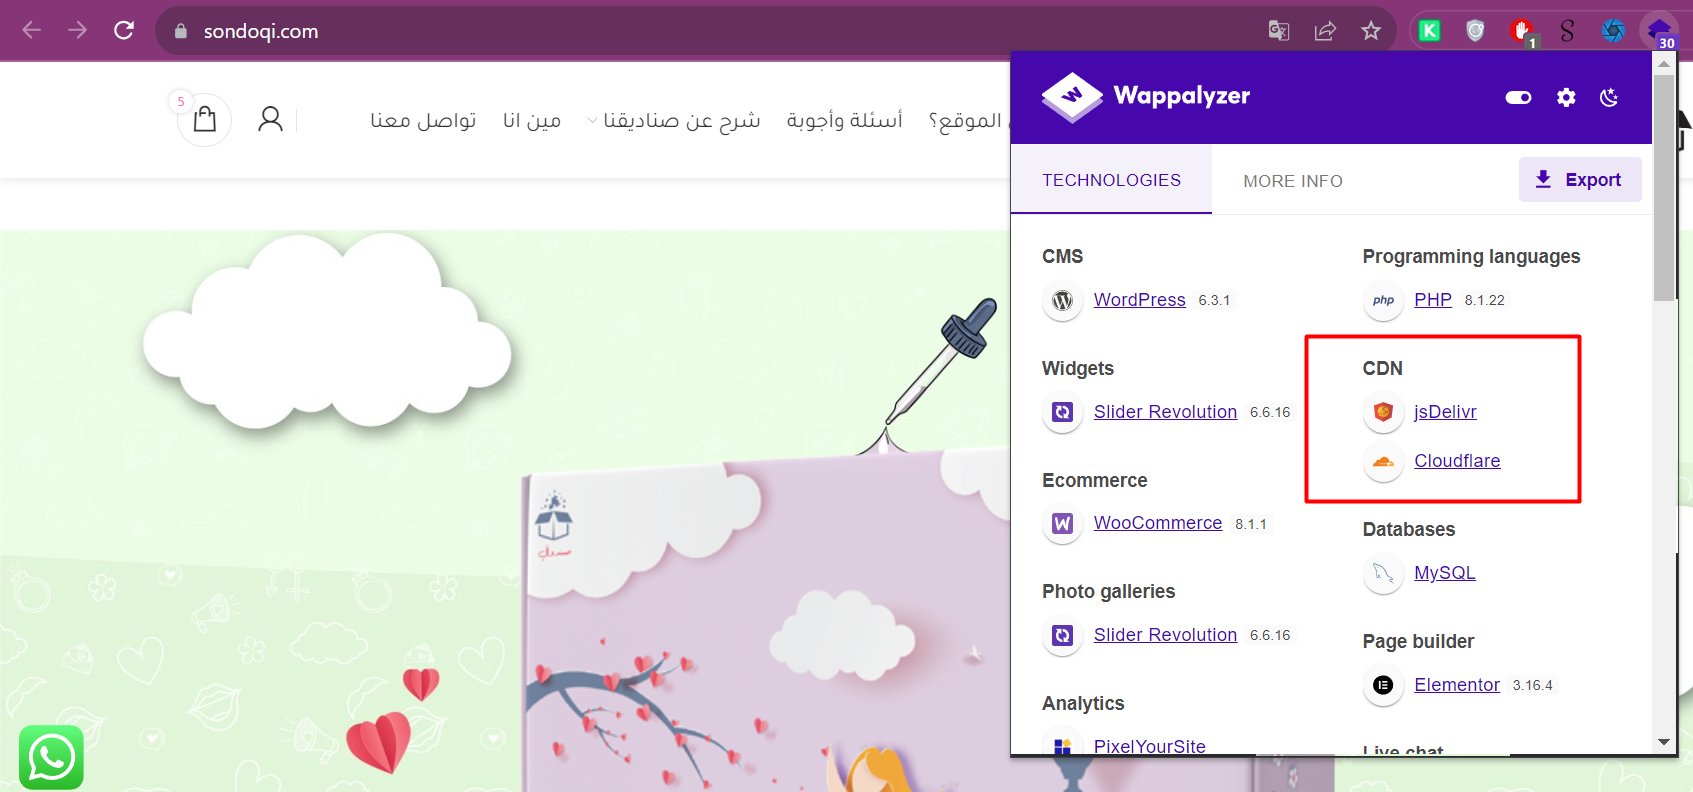Click the lock icon in address bar
The width and height of the screenshot is (1693, 792).
(x=181, y=31)
